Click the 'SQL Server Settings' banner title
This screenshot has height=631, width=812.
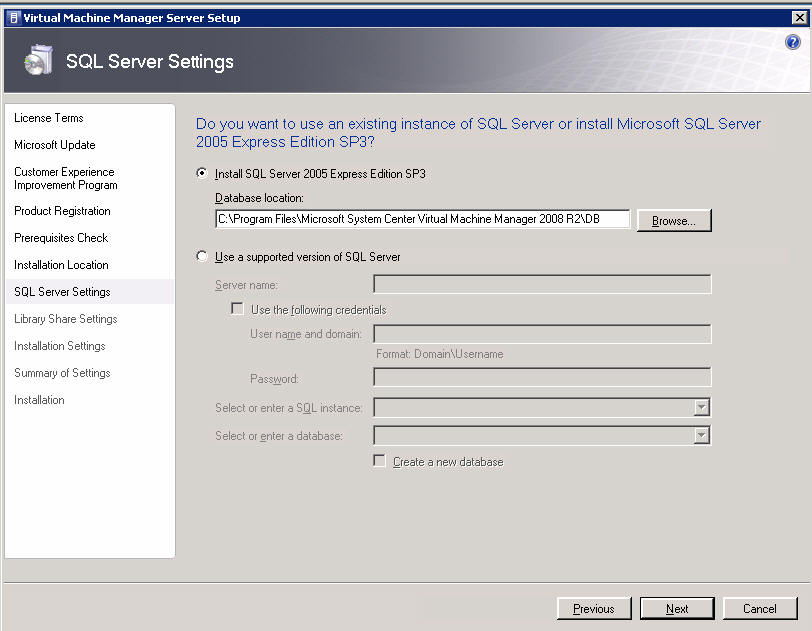(x=150, y=62)
